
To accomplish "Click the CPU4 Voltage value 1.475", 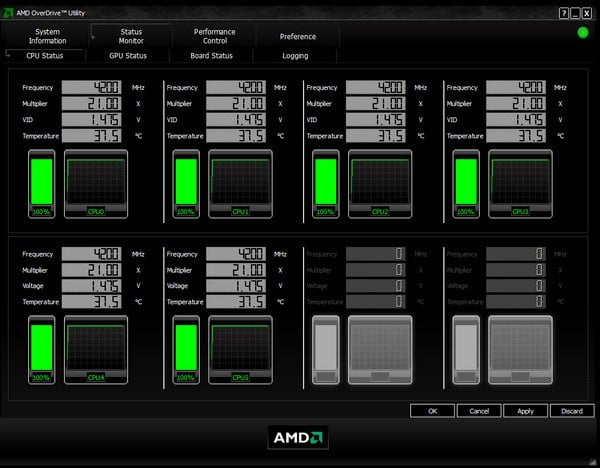I will pos(91,285).
